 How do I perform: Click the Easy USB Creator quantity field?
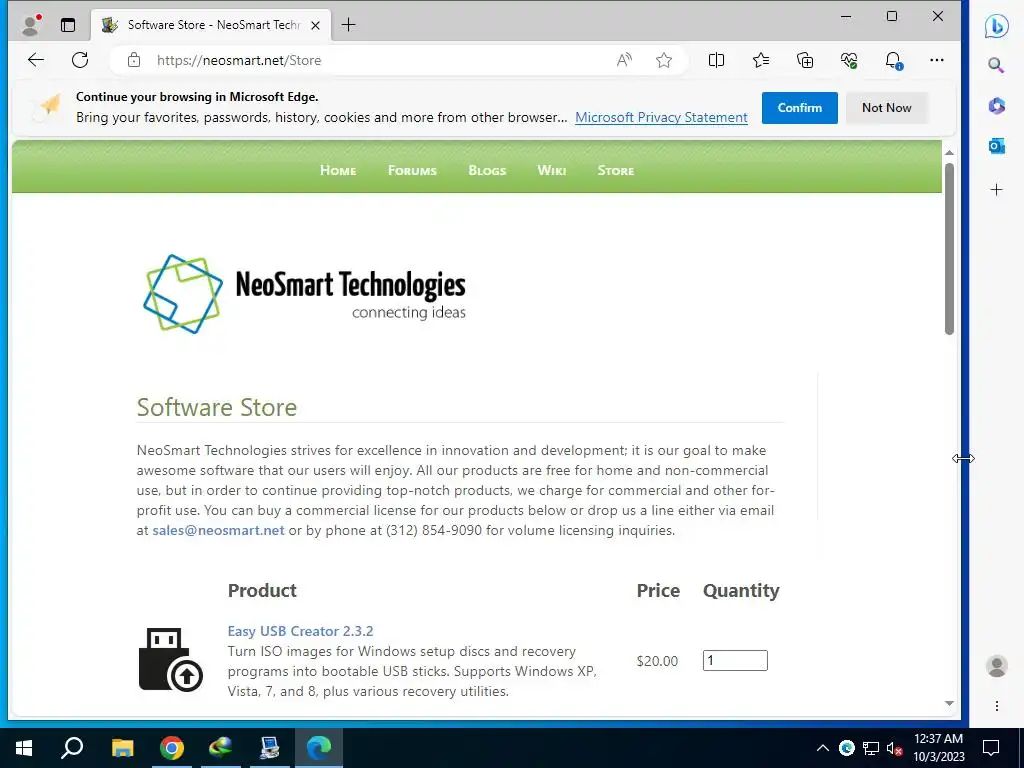tap(735, 660)
